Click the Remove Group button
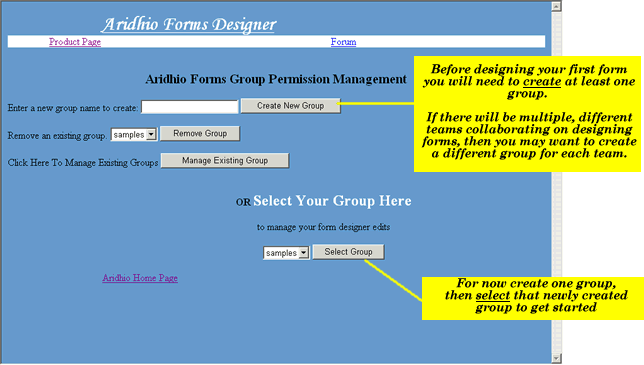 click(200, 133)
